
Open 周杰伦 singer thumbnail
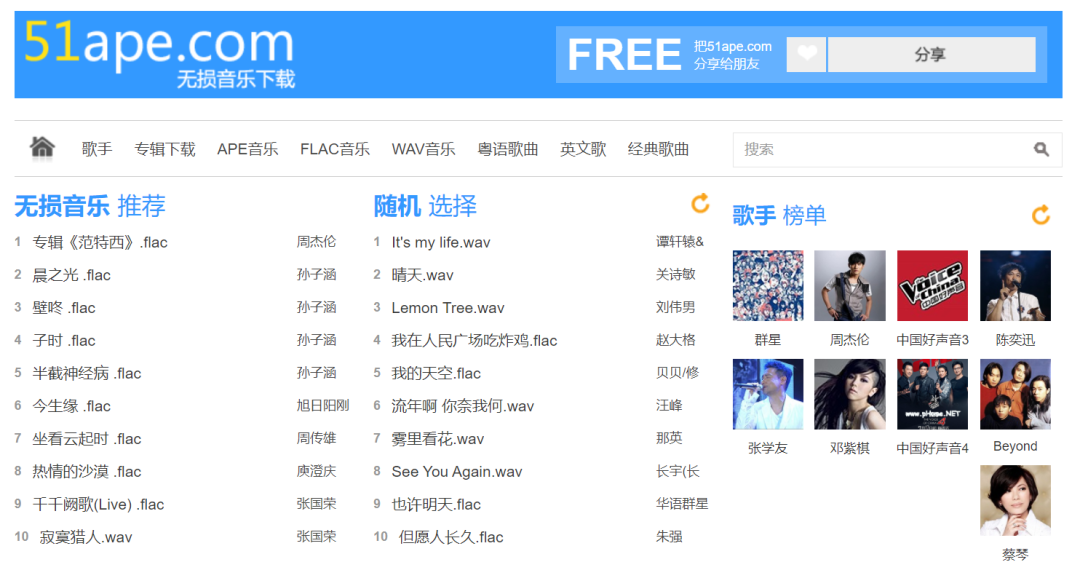[849, 286]
